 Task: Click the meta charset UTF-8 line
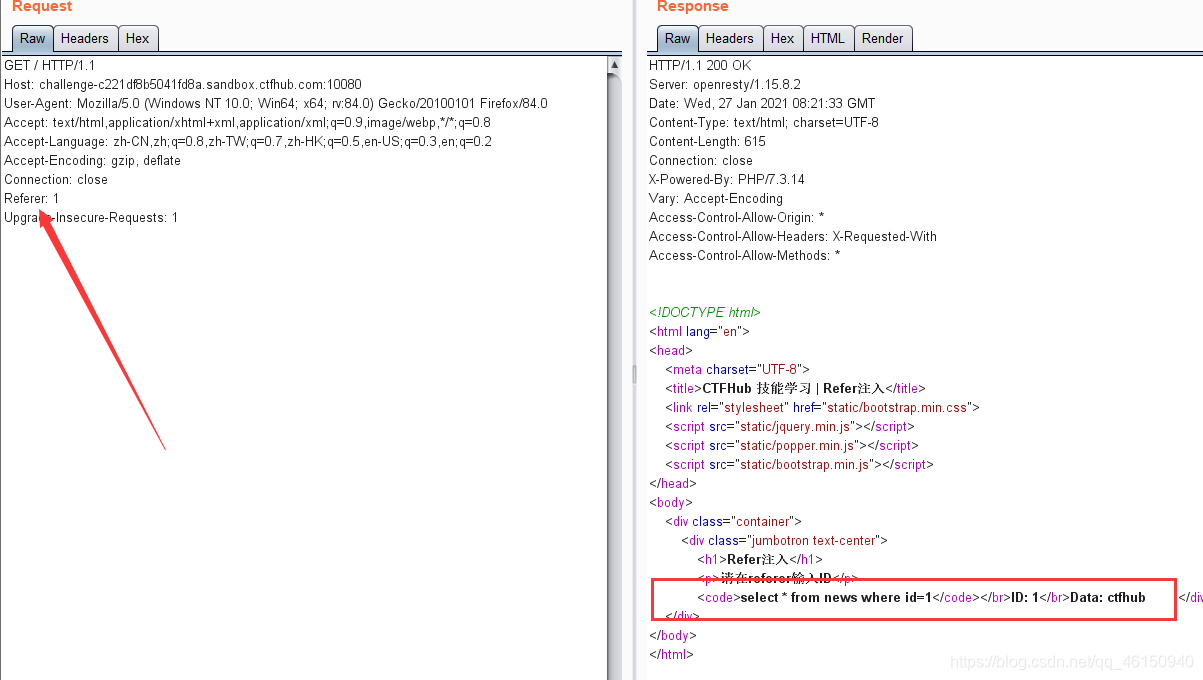coord(737,370)
